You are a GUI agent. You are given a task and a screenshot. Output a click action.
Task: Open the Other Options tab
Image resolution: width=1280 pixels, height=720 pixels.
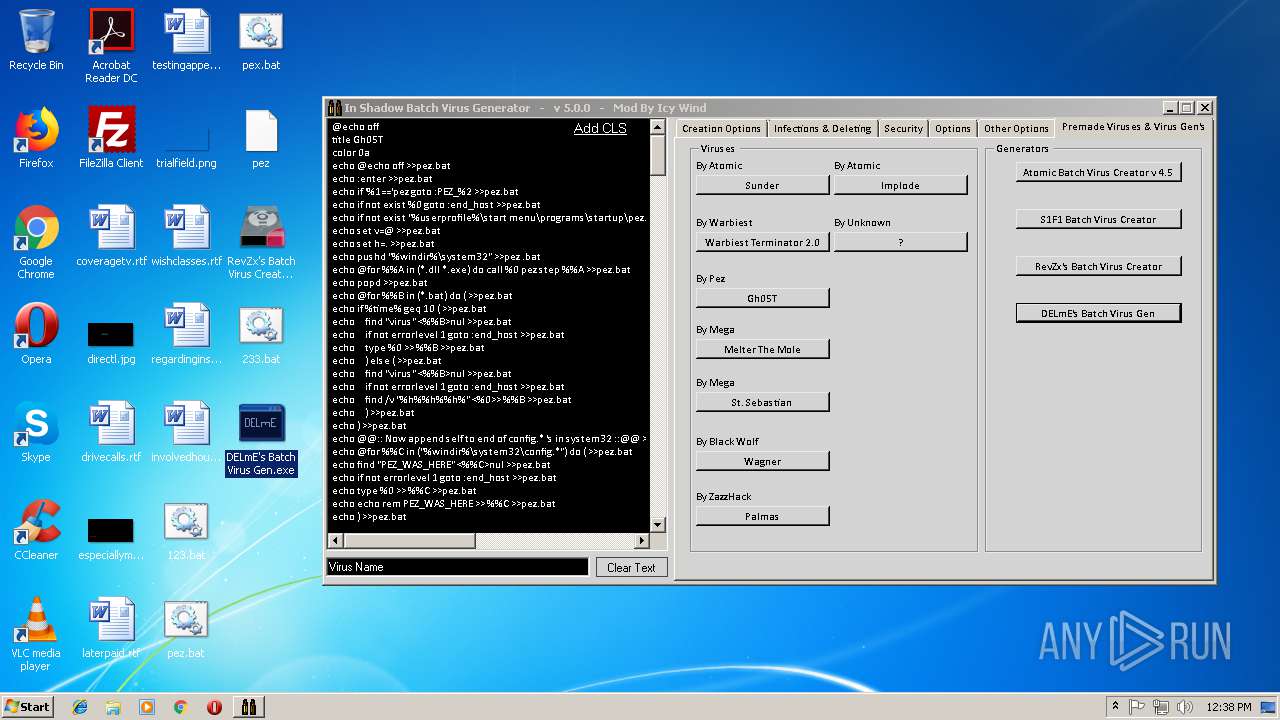click(1016, 128)
